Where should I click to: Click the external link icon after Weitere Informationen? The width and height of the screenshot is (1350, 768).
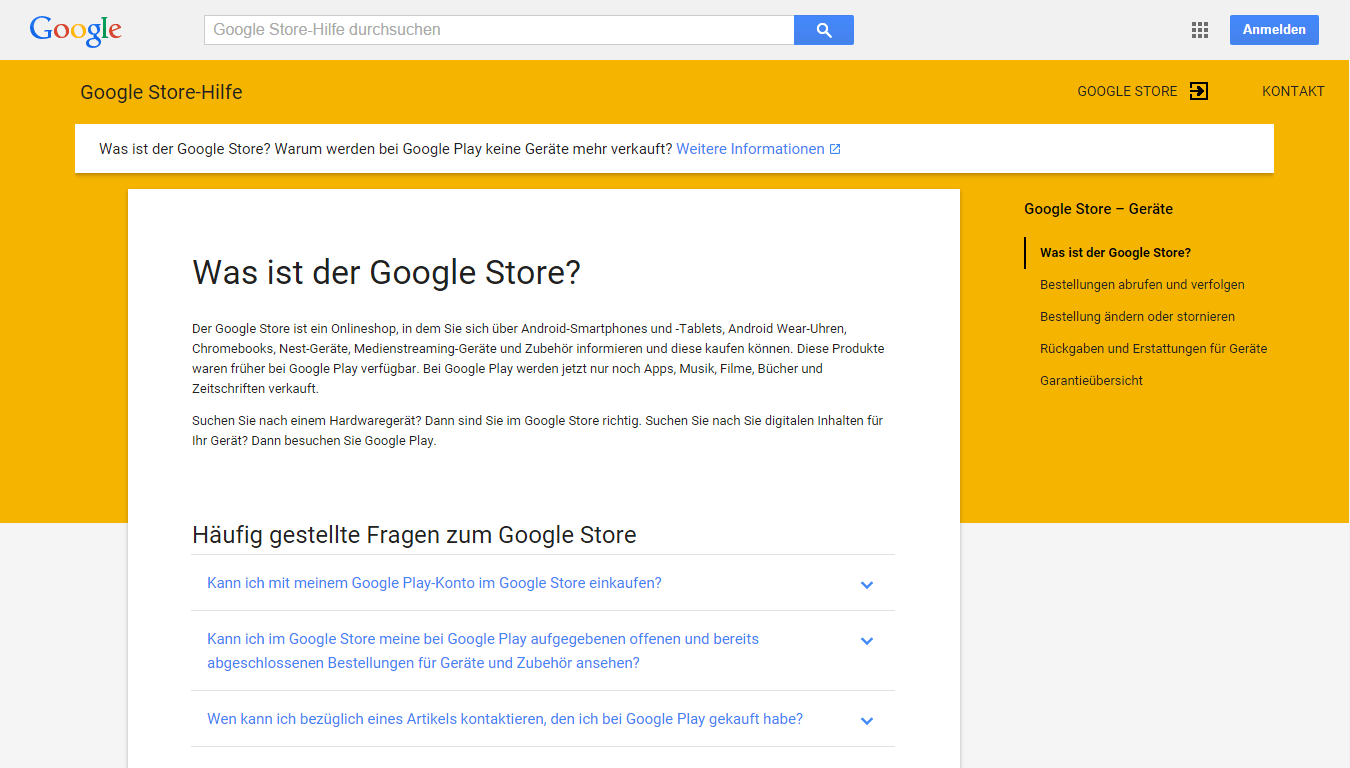[835, 149]
